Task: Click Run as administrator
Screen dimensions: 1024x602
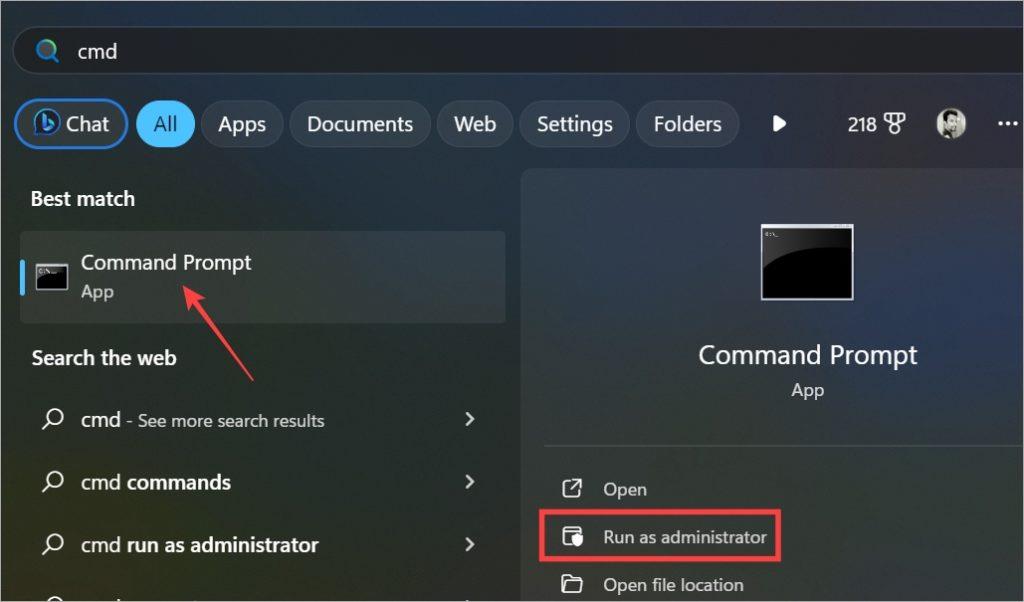Action: point(660,536)
